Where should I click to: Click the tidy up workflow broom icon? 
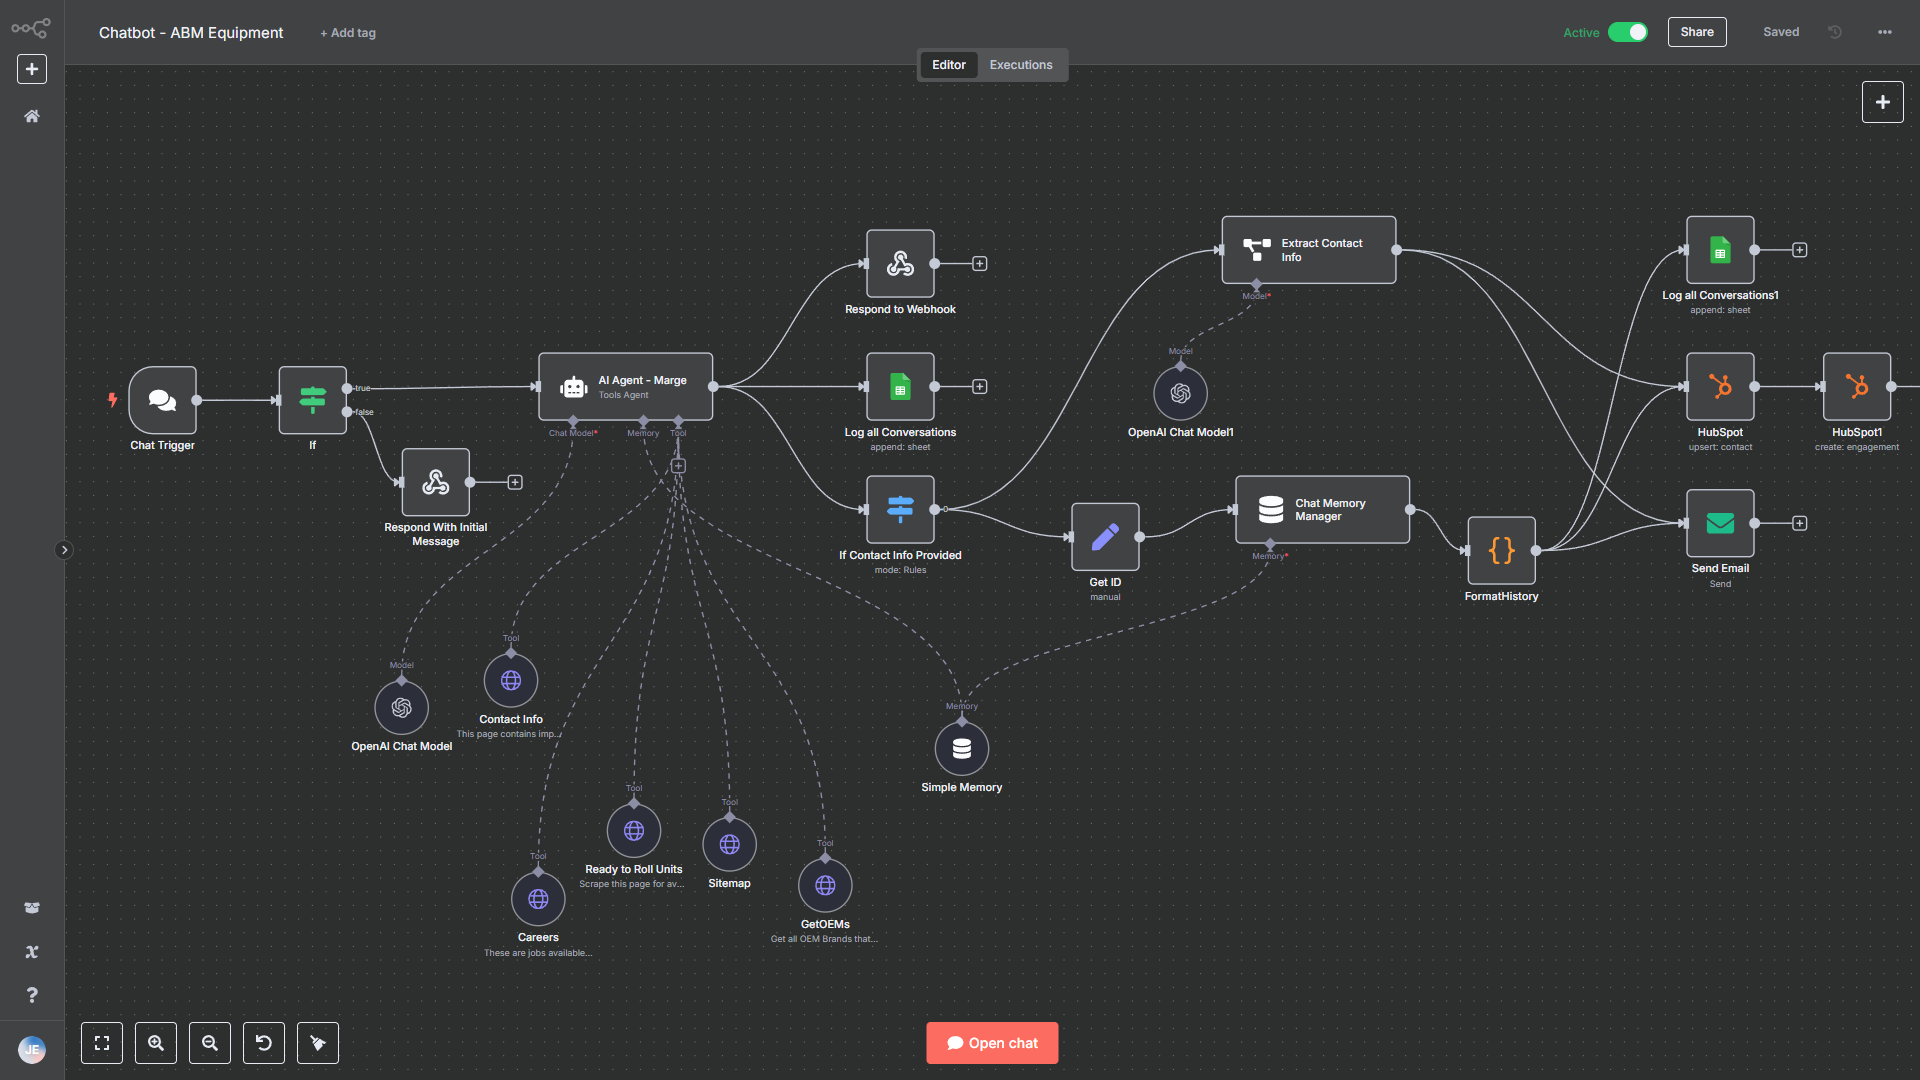(x=318, y=1043)
